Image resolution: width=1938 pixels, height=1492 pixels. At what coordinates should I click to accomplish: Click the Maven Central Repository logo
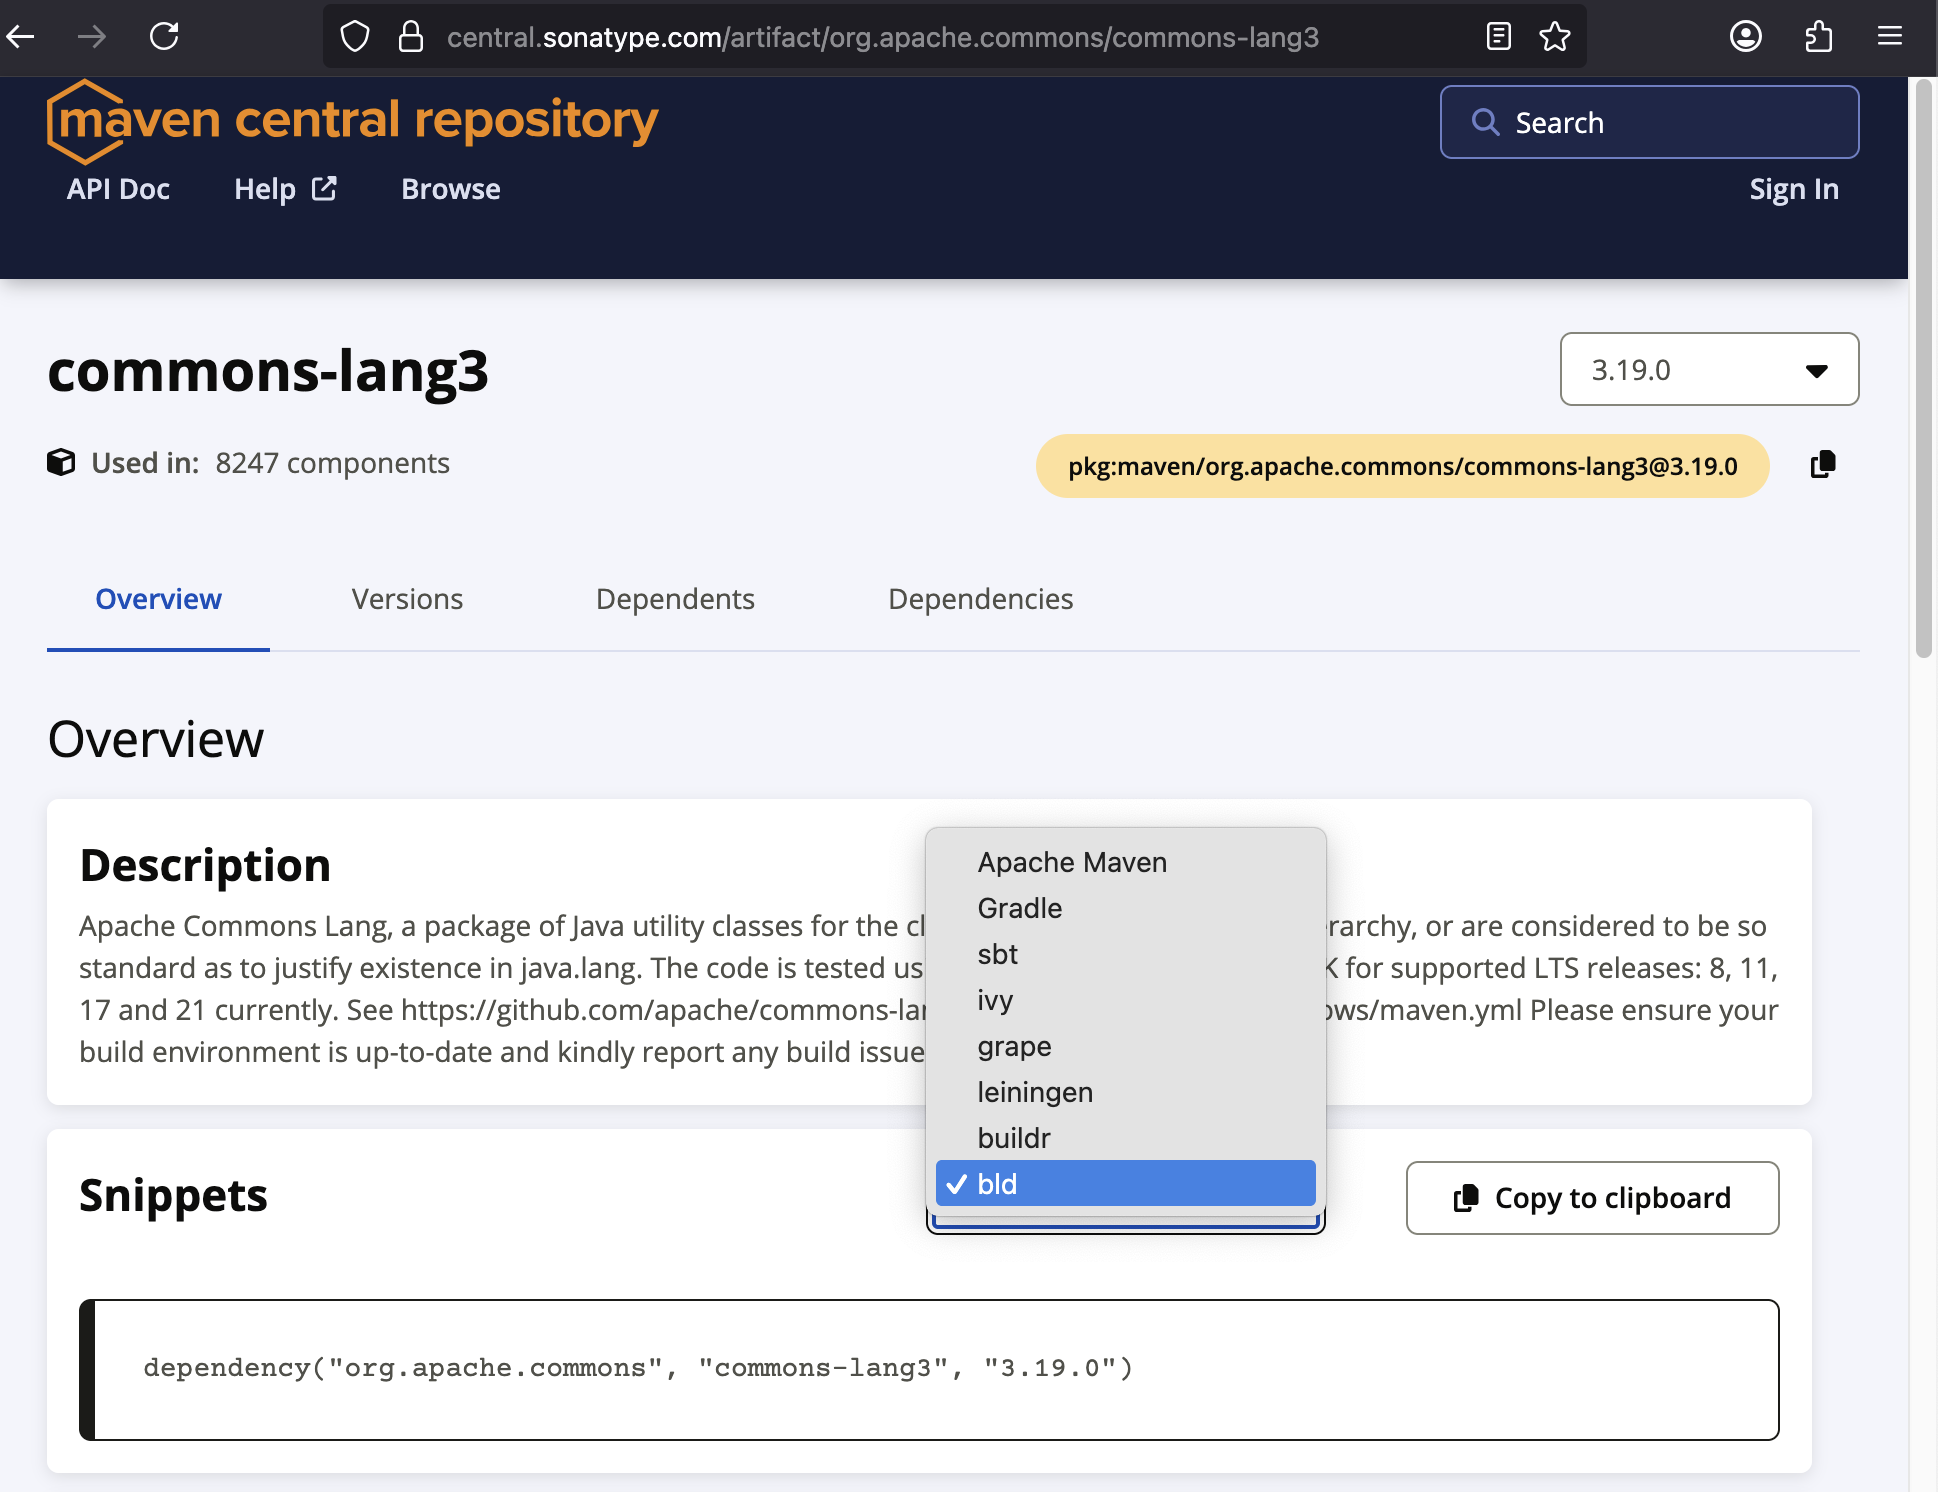(352, 121)
